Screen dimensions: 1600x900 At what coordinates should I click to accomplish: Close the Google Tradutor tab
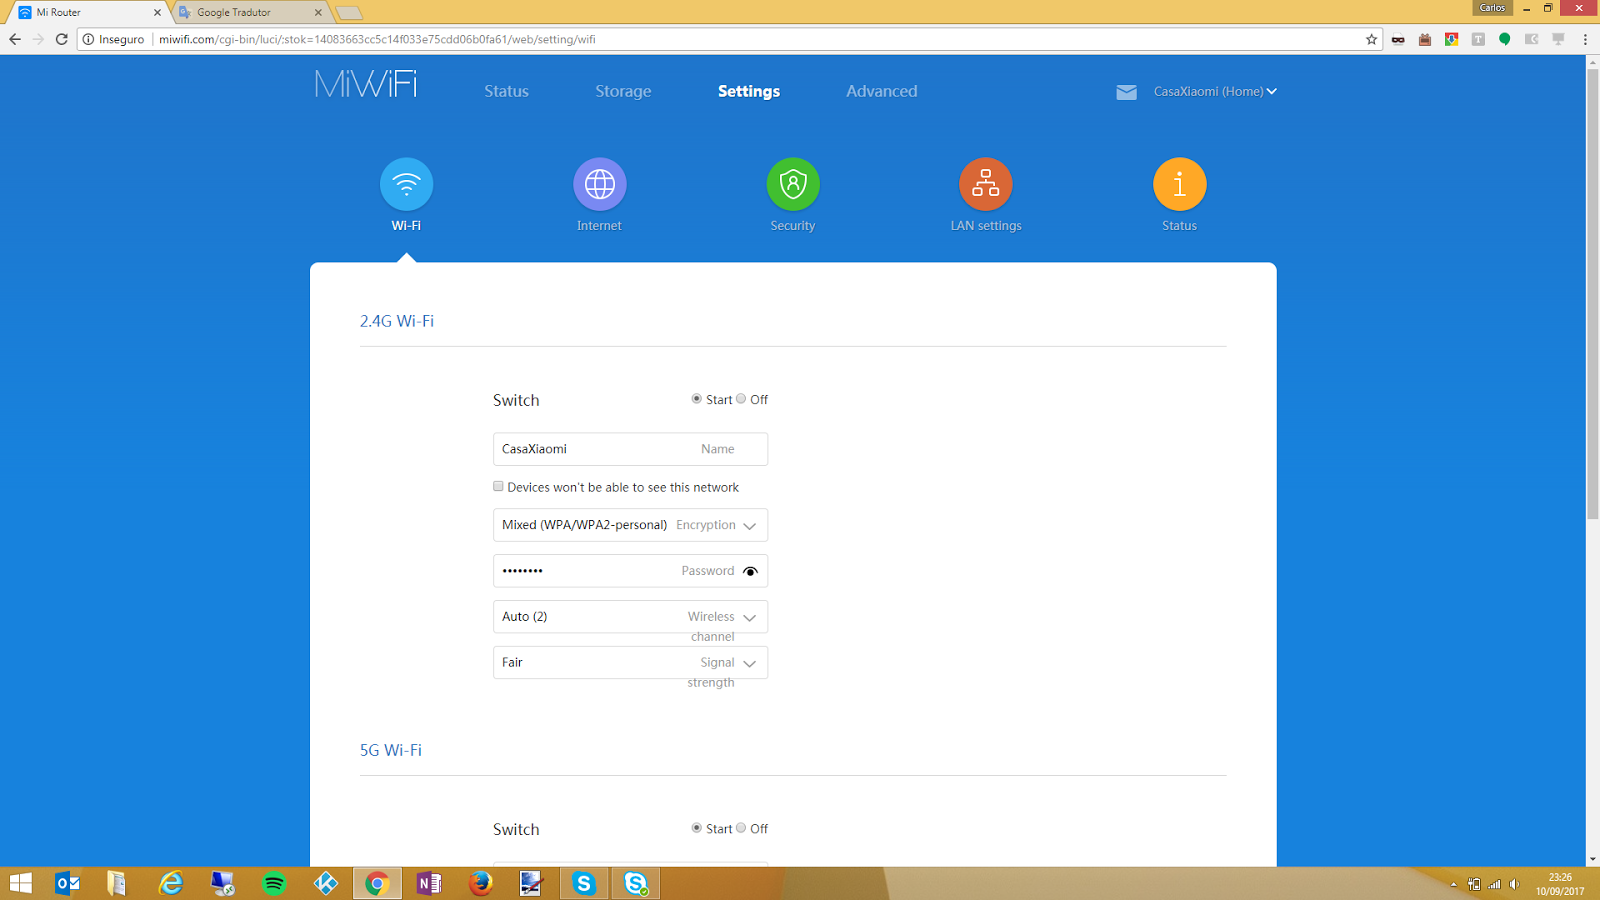click(x=318, y=12)
